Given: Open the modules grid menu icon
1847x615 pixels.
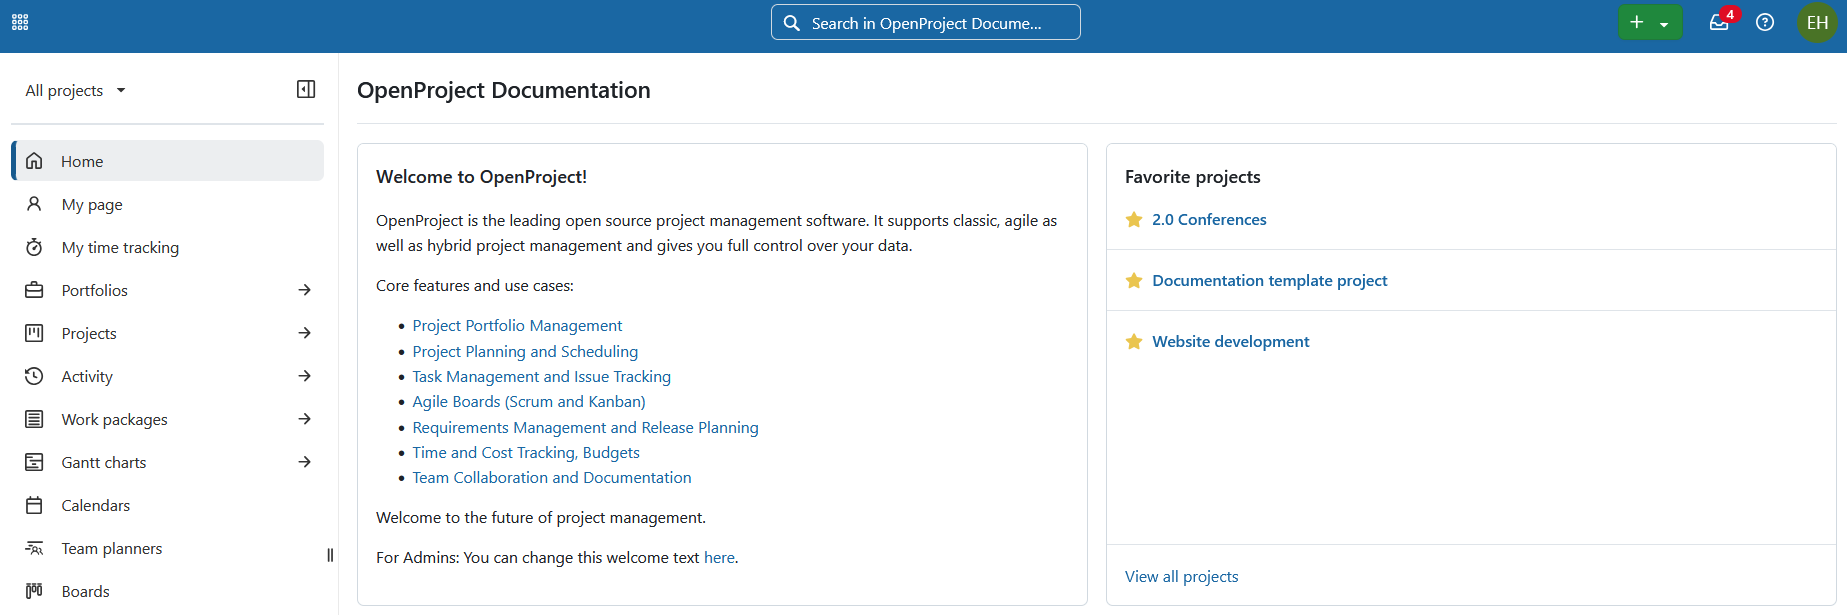Looking at the screenshot, I should tap(20, 22).
